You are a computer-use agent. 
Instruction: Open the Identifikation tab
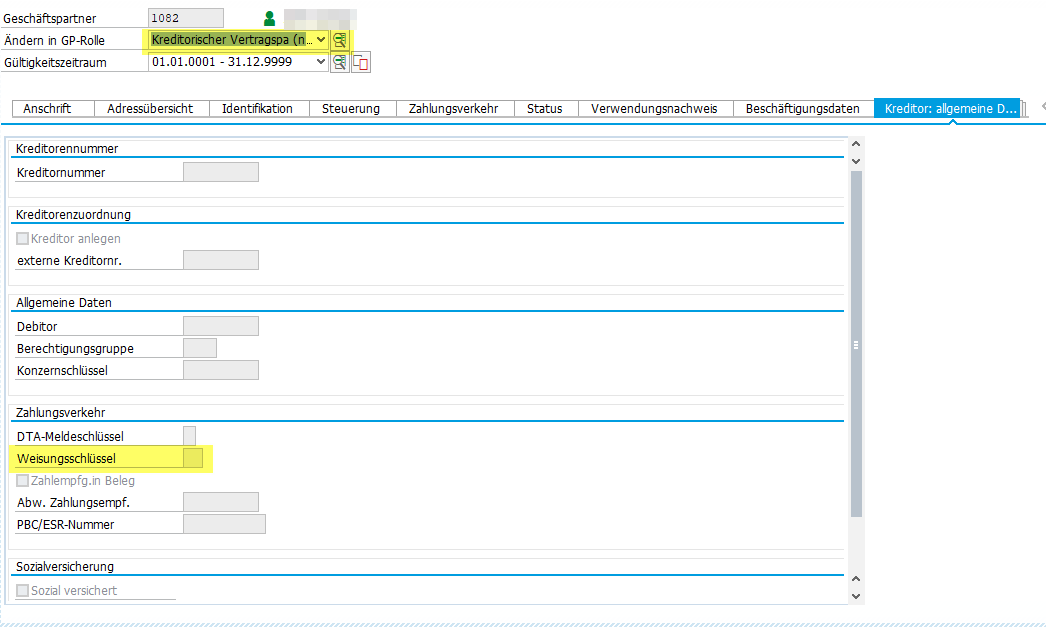point(257,108)
